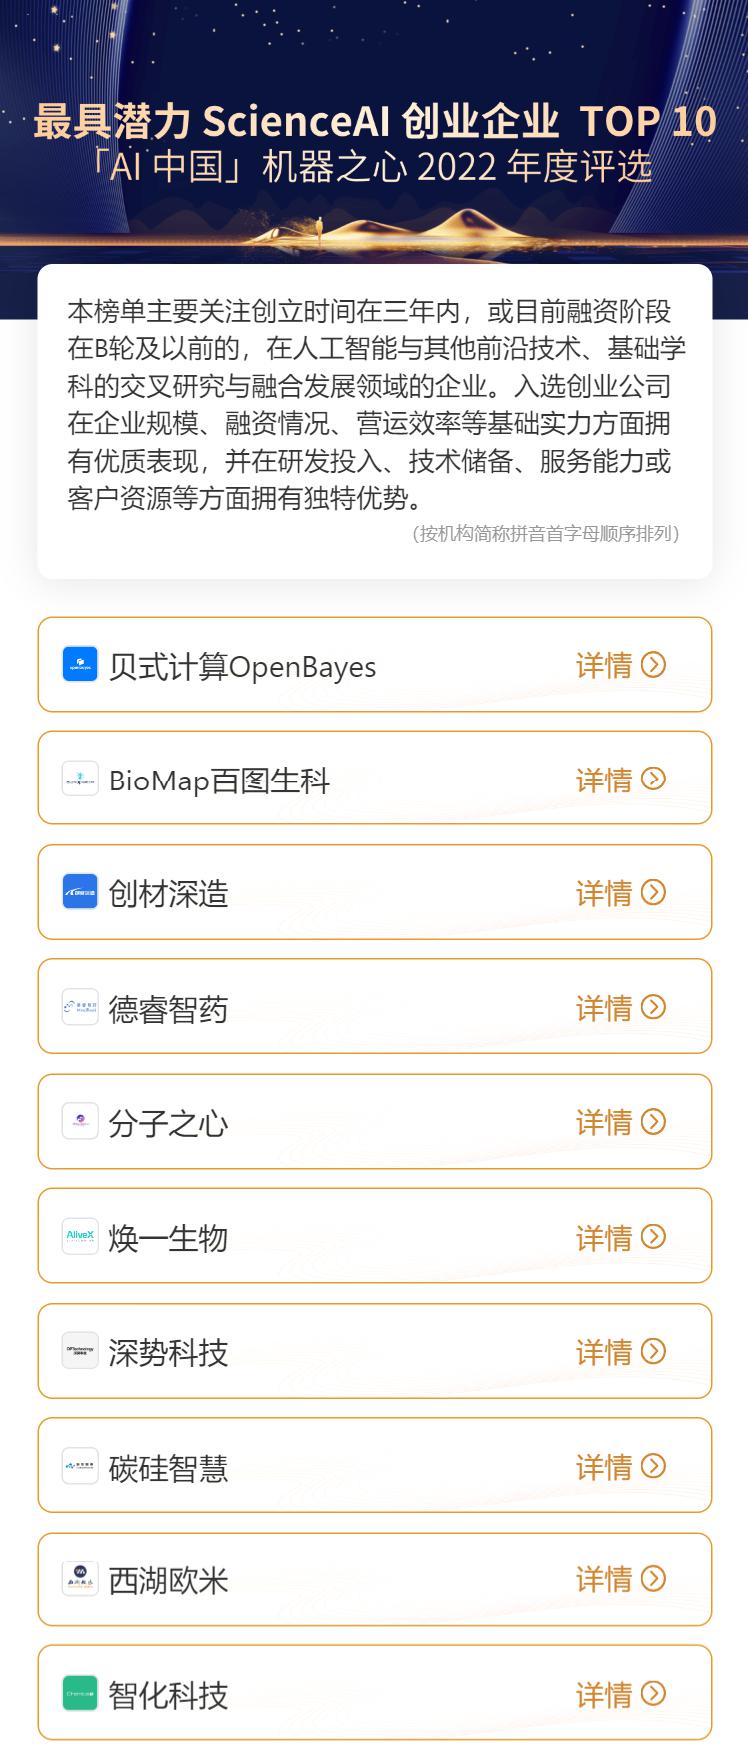Screen dimensions: 748x1756
Task: Select the 深势科技 company name
Action: click(x=168, y=1353)
